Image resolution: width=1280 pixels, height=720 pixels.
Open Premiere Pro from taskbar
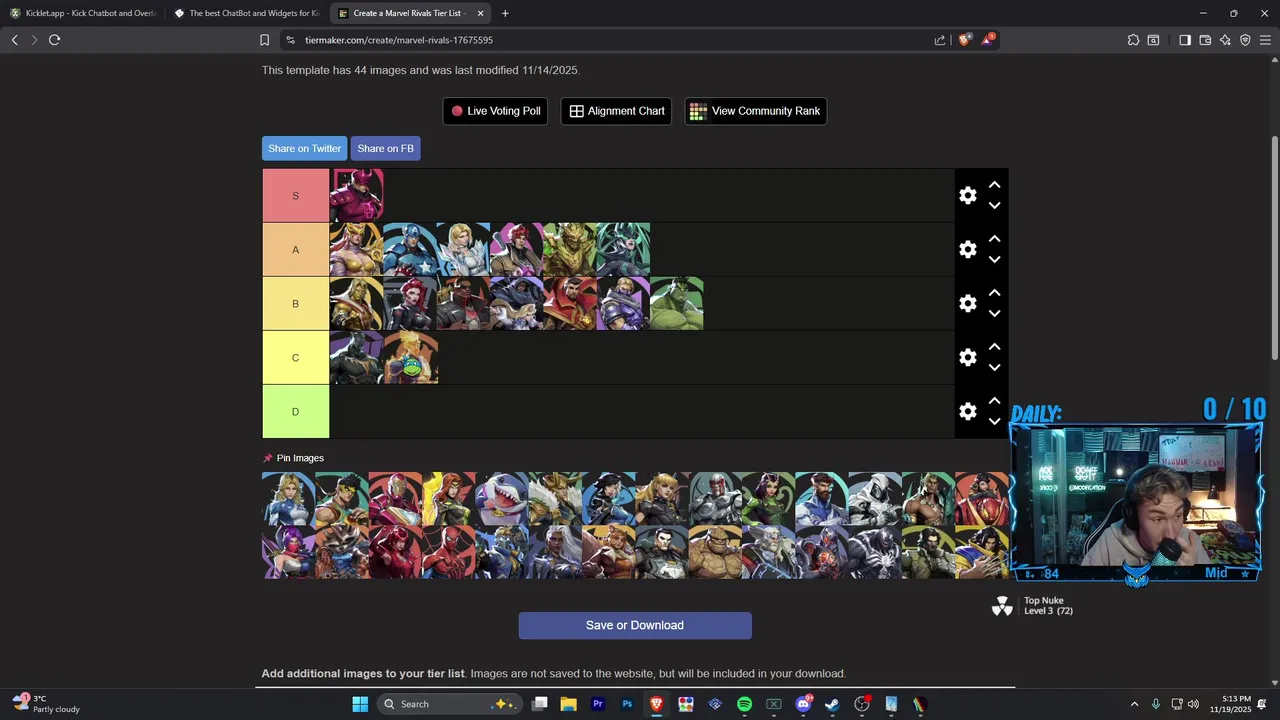tap(598, 704)
